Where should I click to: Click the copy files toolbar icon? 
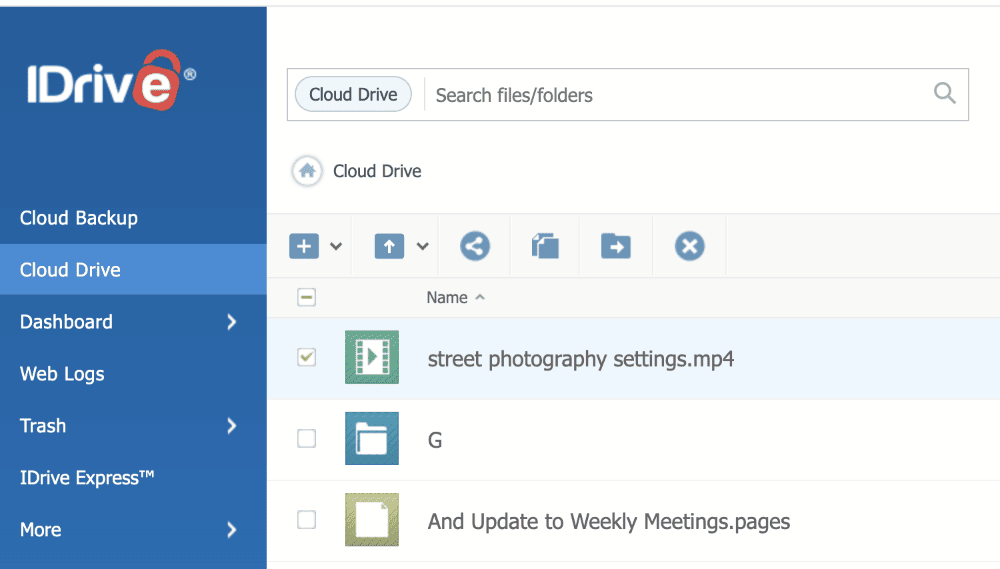point(545,246)
